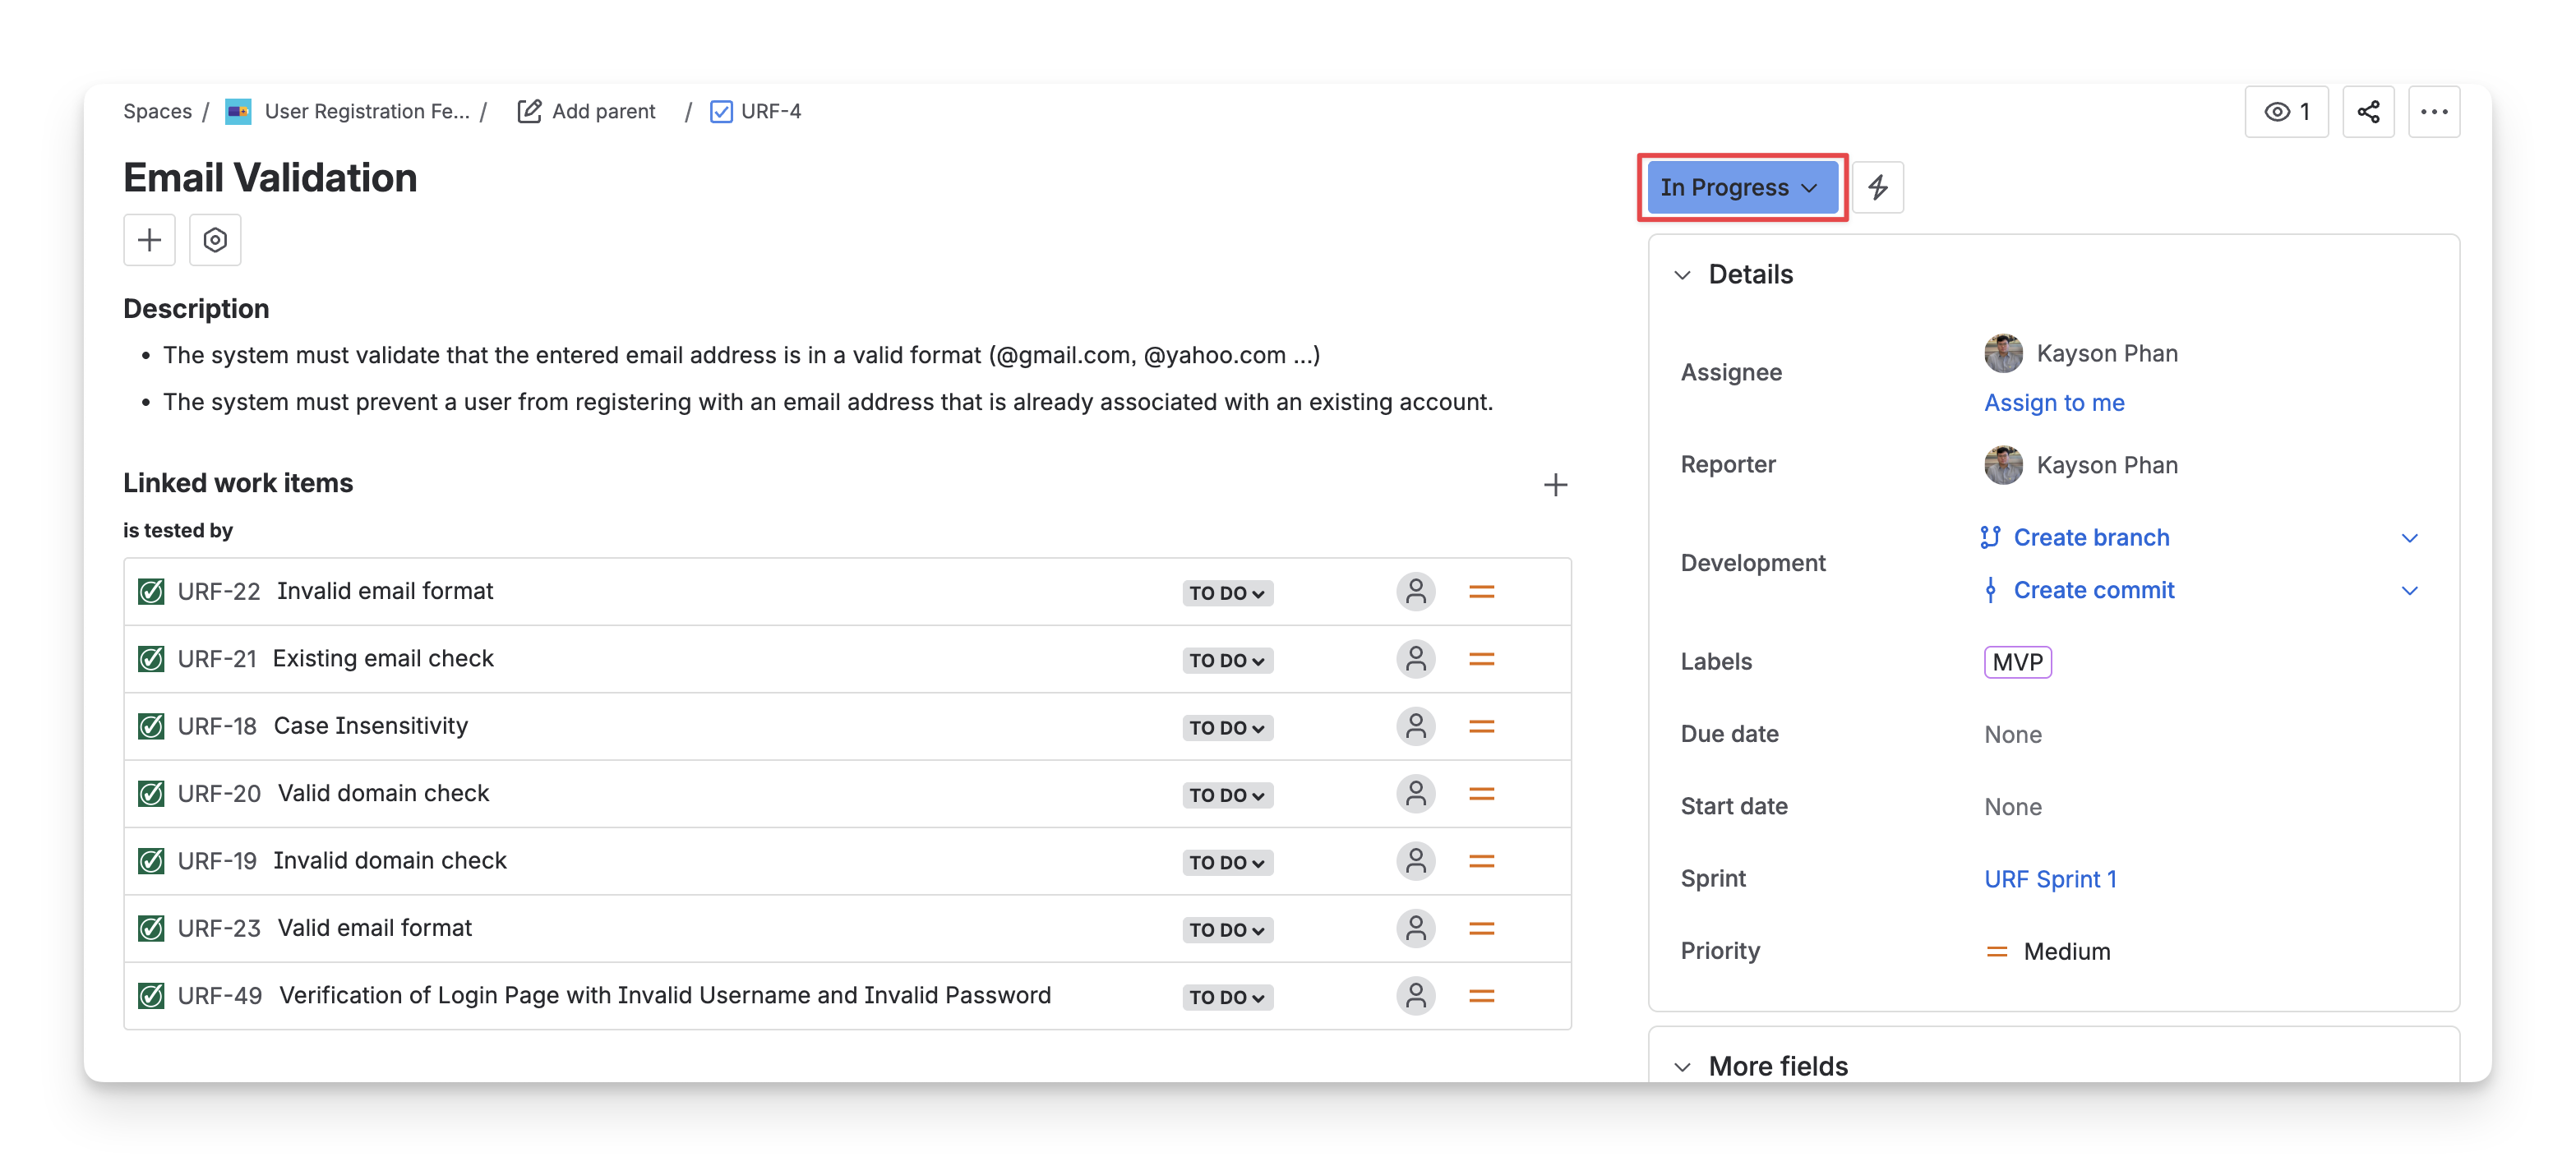The width and height of the screenshot is (2576, 1166).
Task: Add a linked work item with plus icon
Action: (x=1555, y=485)
